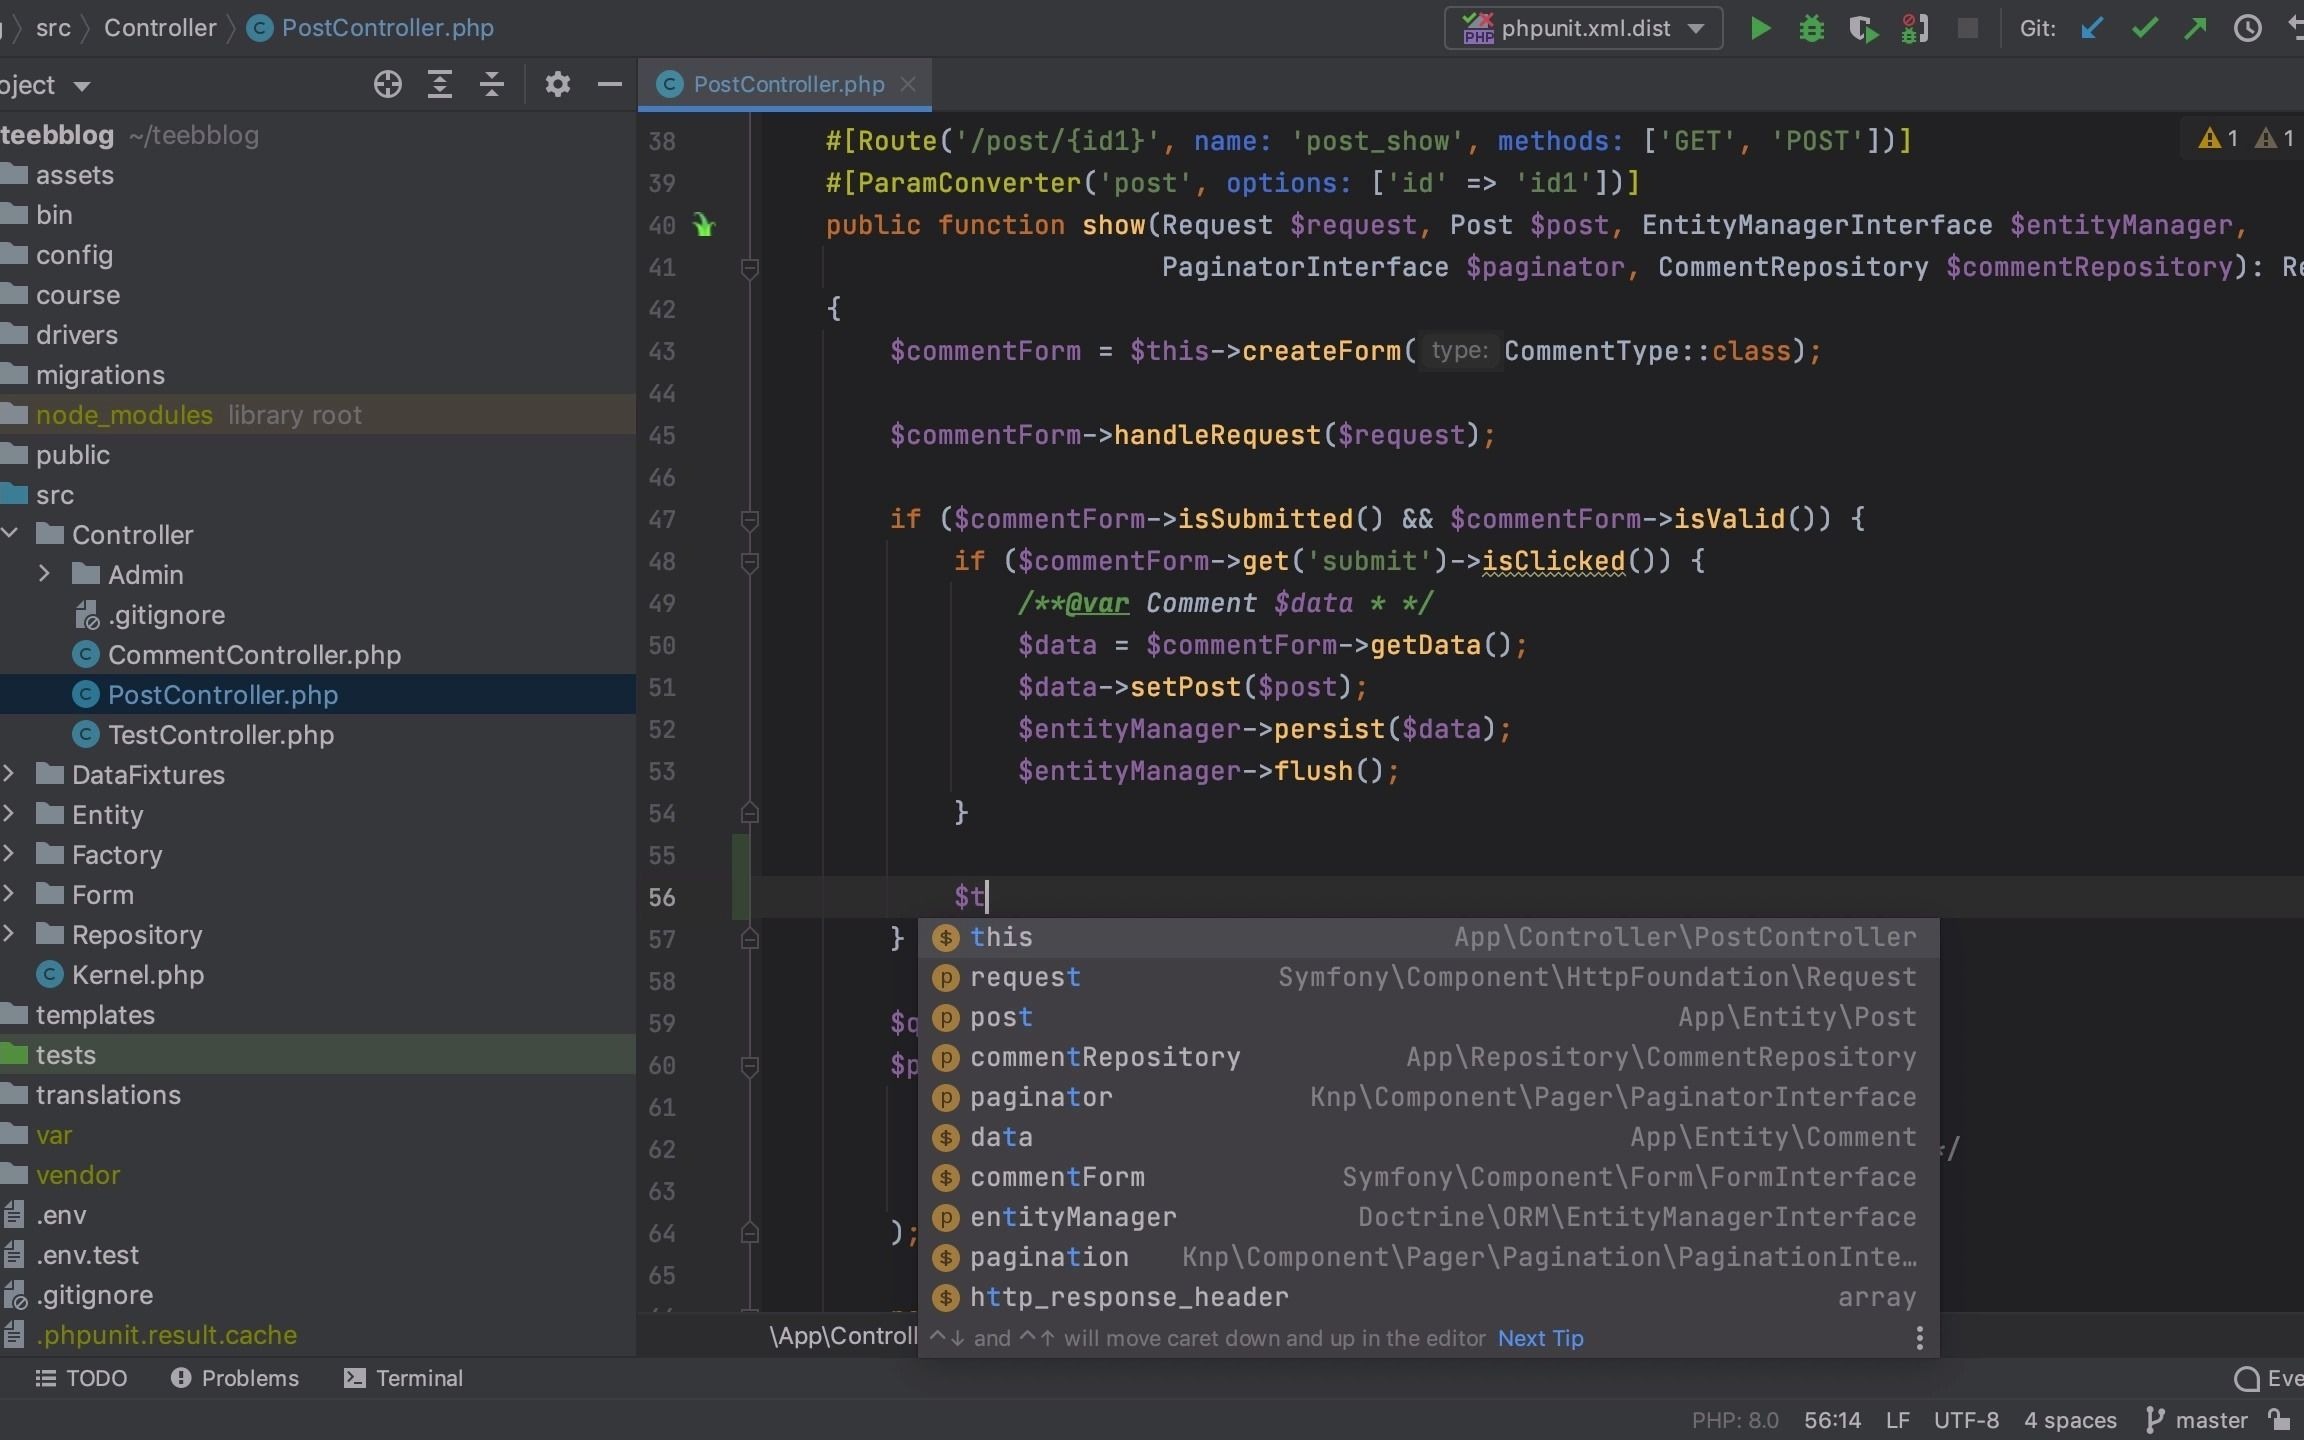Open the Project panel settings gear

558,85
